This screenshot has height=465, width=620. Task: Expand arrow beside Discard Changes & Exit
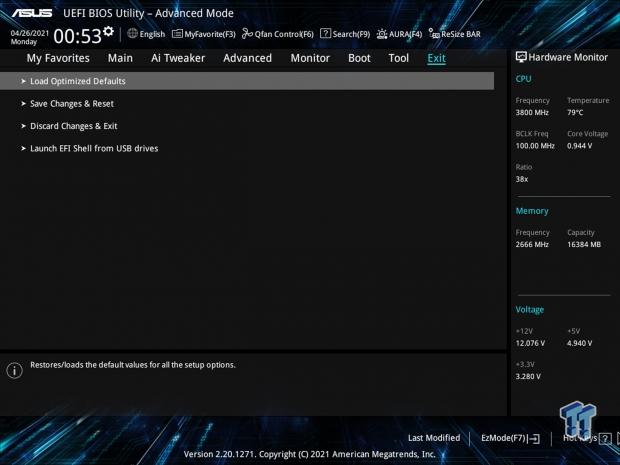pyautogui.click(x=23, y=126)
